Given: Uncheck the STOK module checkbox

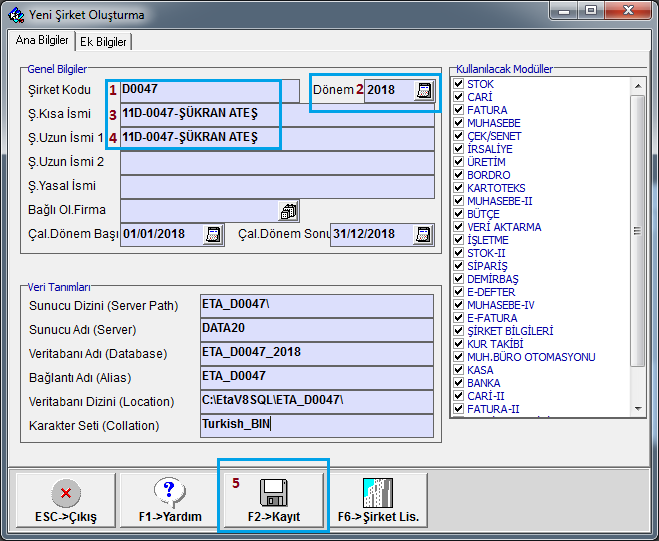Looking at the screenshot, I should 459,84.
